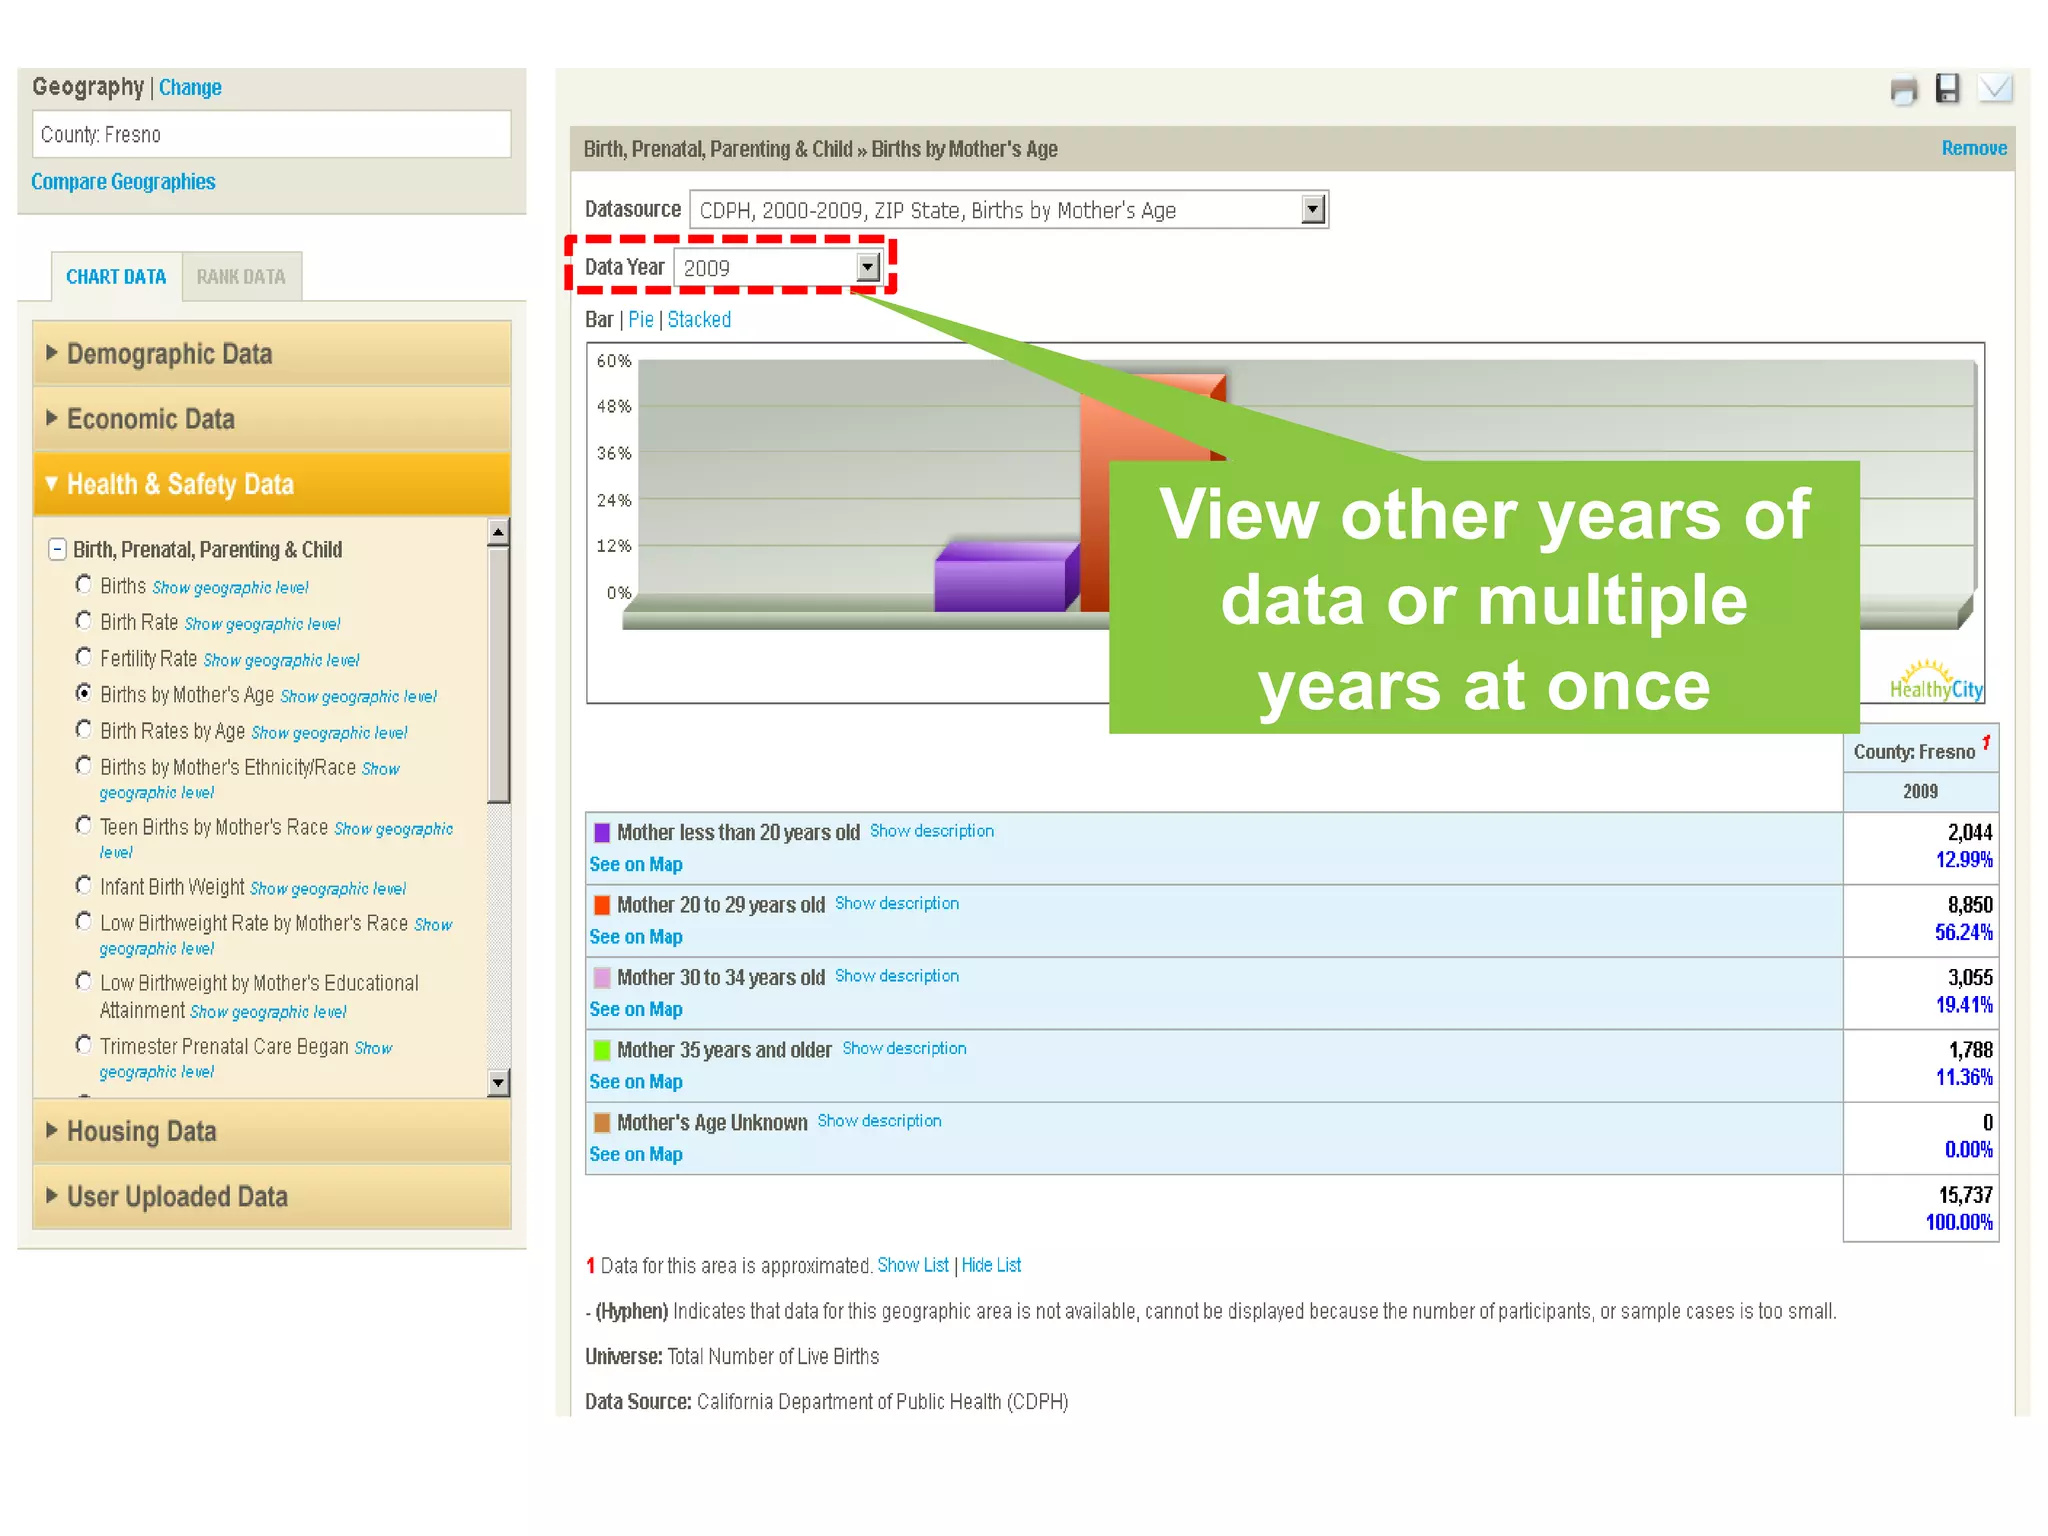Click See on Map for 35 and older
Image resolution: width=2048 pixels, height=1536 pixels.
pos(636,1082)
